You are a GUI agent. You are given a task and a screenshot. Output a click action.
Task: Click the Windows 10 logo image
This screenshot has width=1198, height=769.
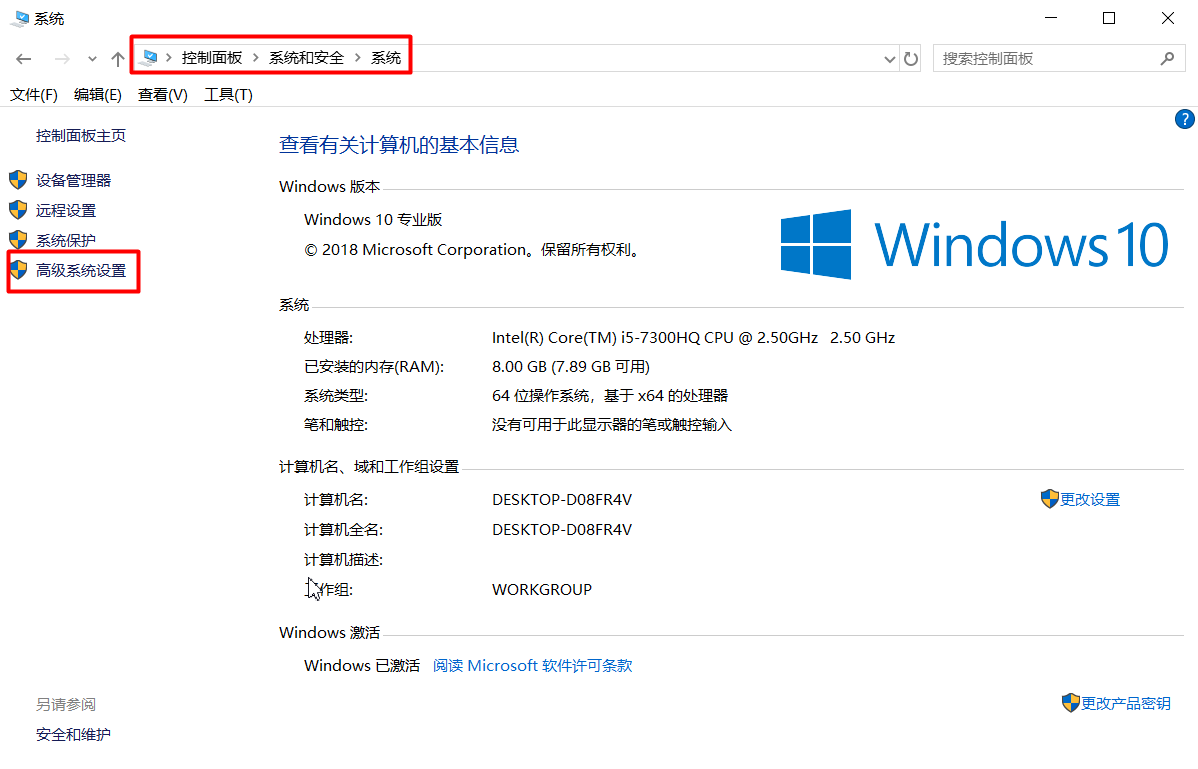(974, 244)
